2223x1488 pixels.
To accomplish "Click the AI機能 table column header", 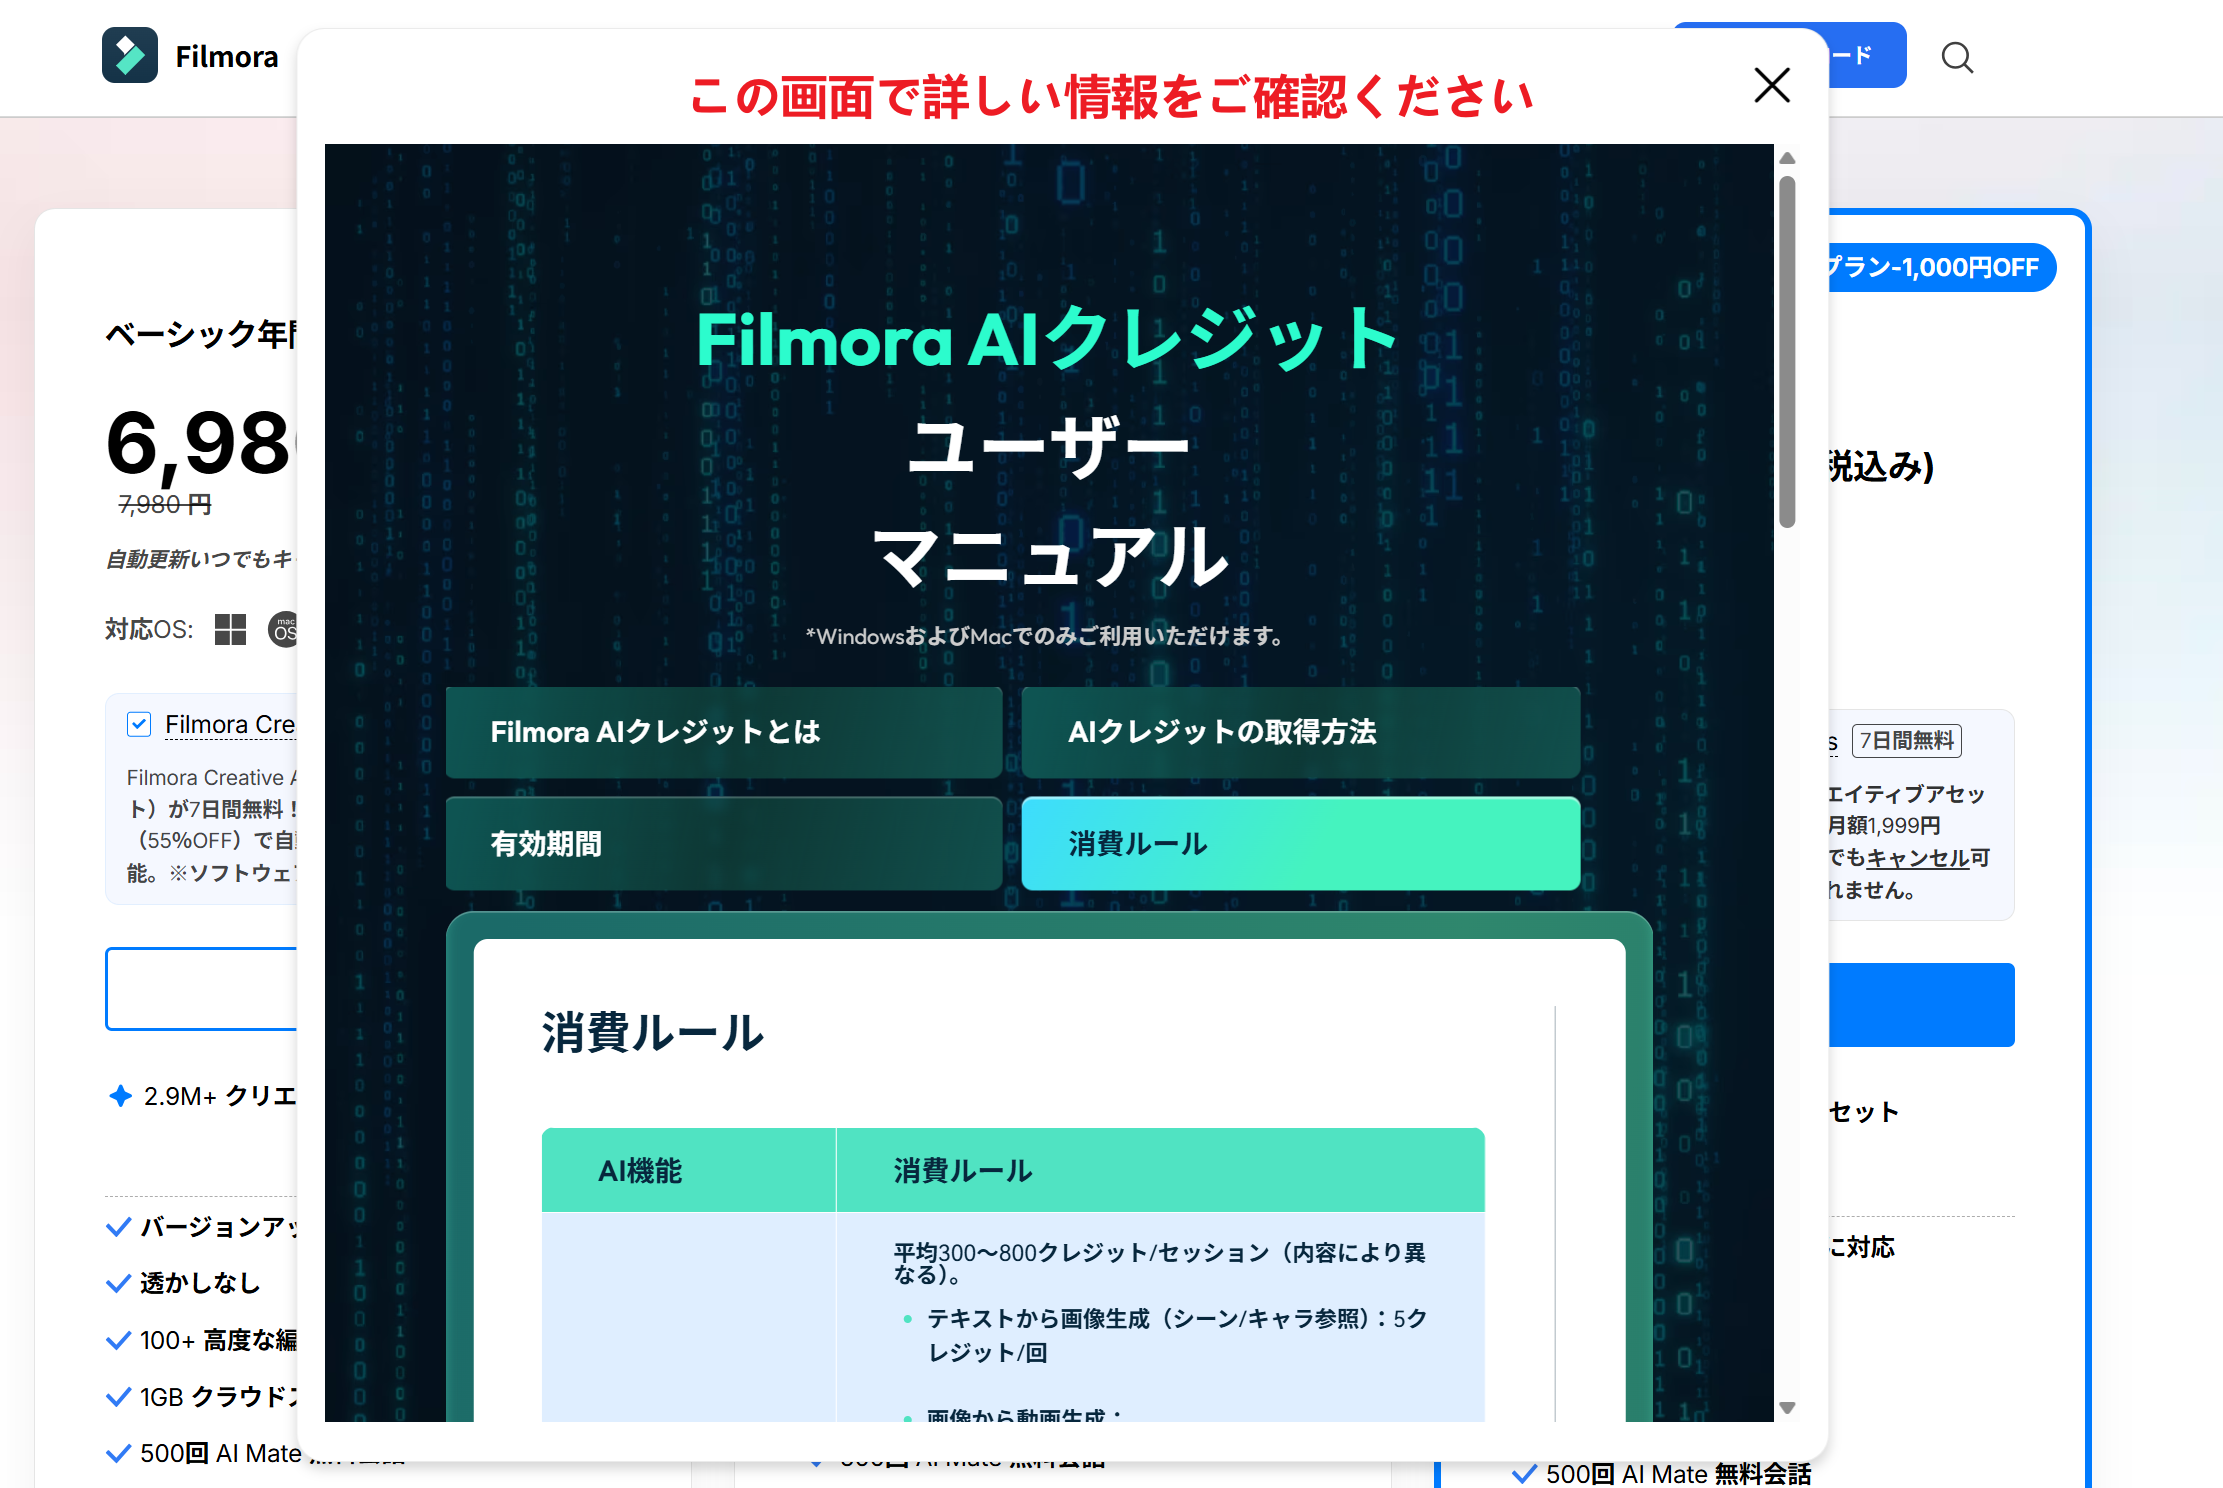I will pos(640,1171).
